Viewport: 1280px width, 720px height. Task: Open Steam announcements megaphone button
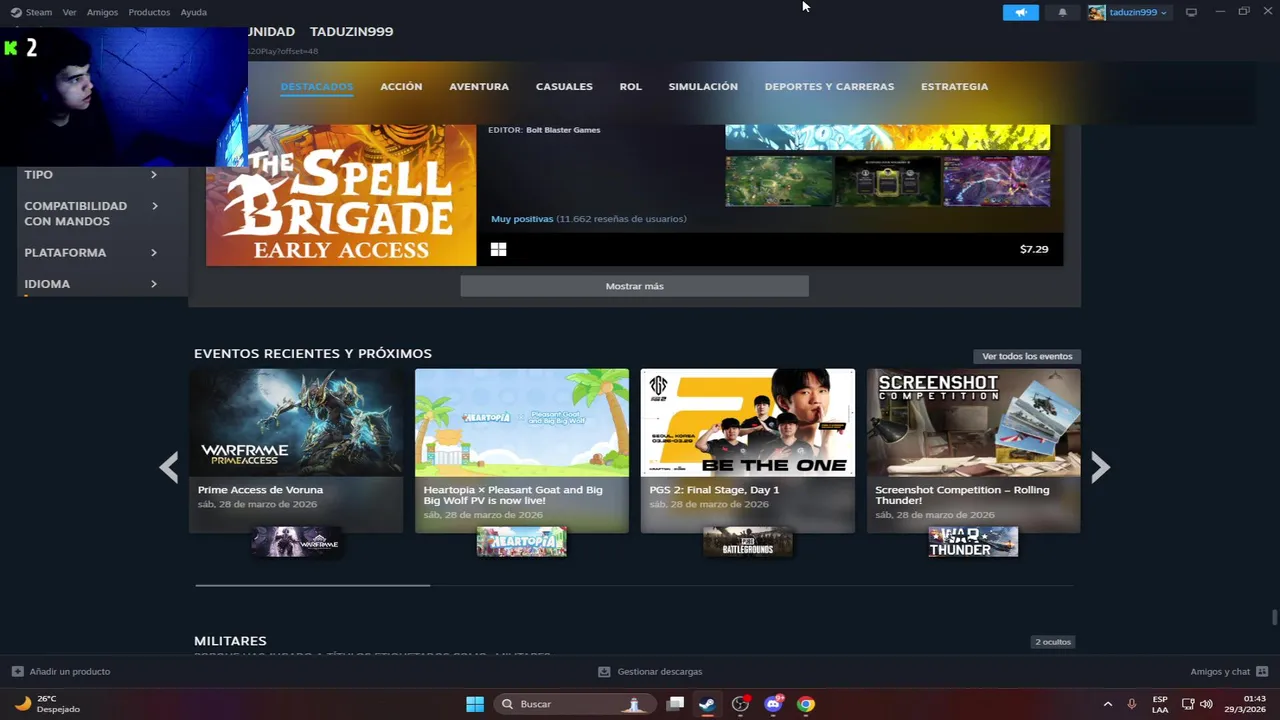[1020, 12]
